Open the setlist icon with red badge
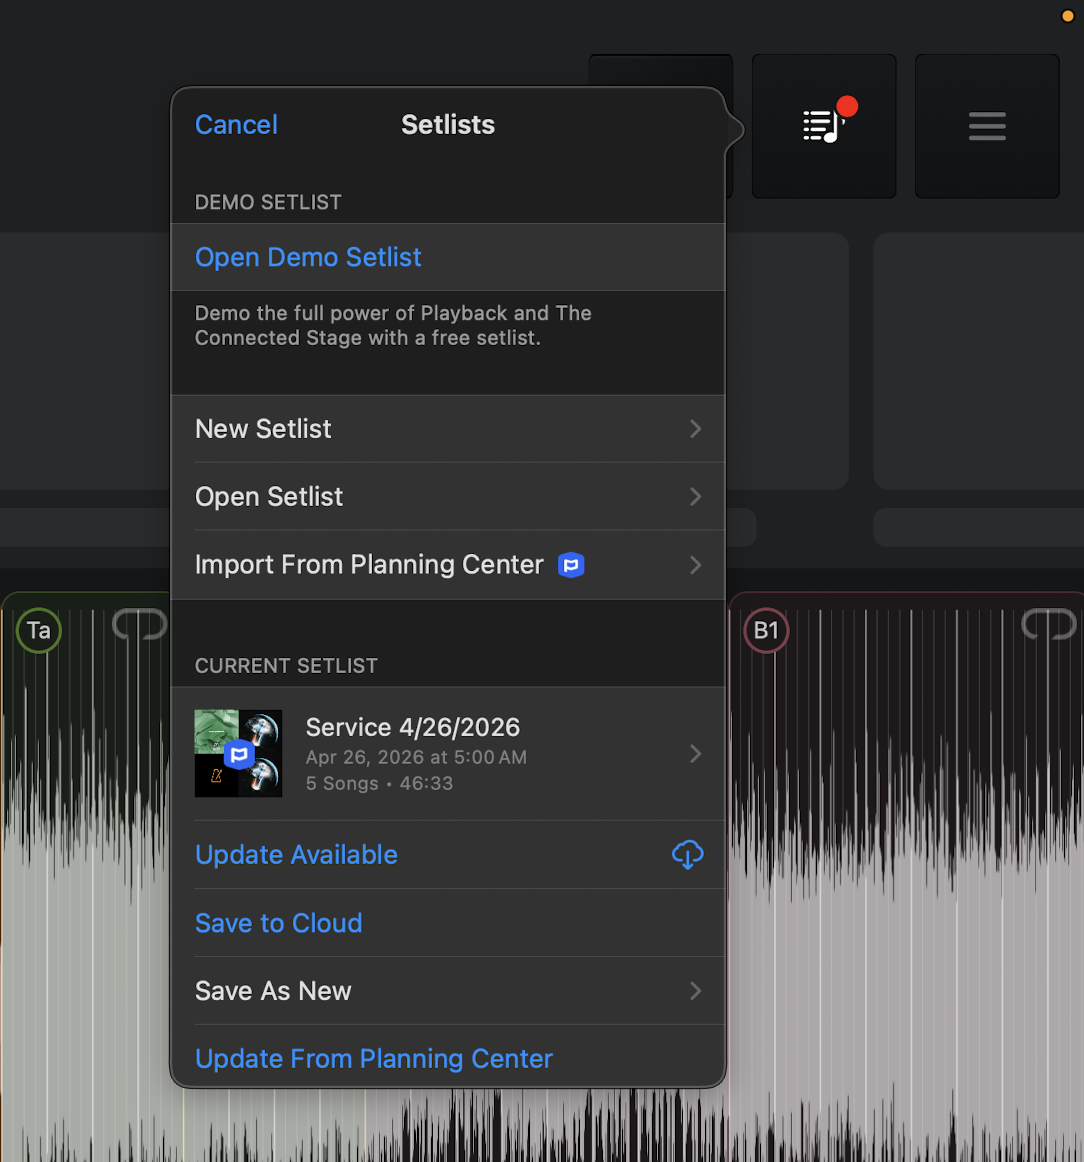The height and width of the screenshot is (1162, 1084). (x=824, y=126)
